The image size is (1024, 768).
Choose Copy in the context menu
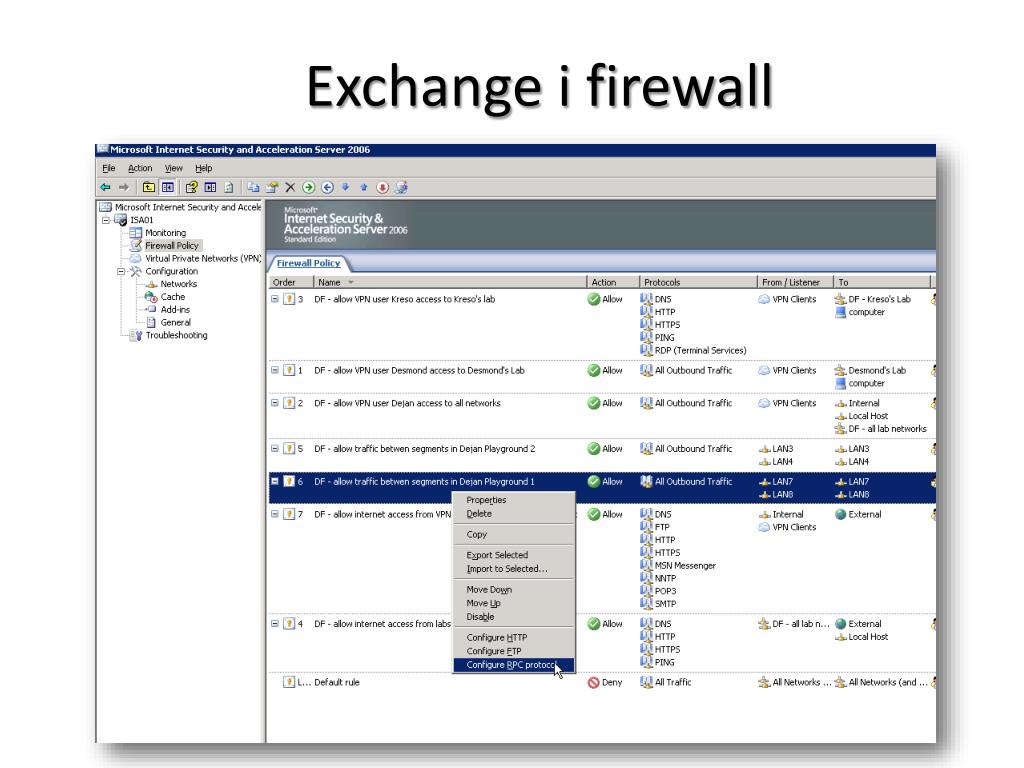(513, 534)
